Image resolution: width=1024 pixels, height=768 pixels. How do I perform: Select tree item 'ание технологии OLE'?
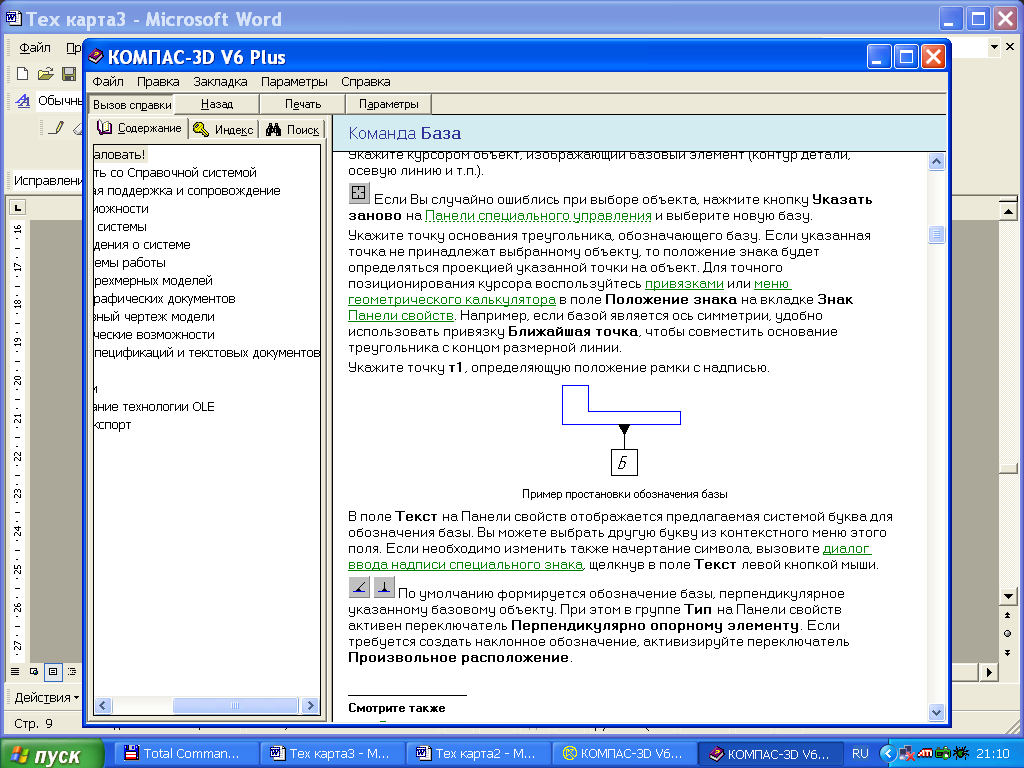point(154,407)
